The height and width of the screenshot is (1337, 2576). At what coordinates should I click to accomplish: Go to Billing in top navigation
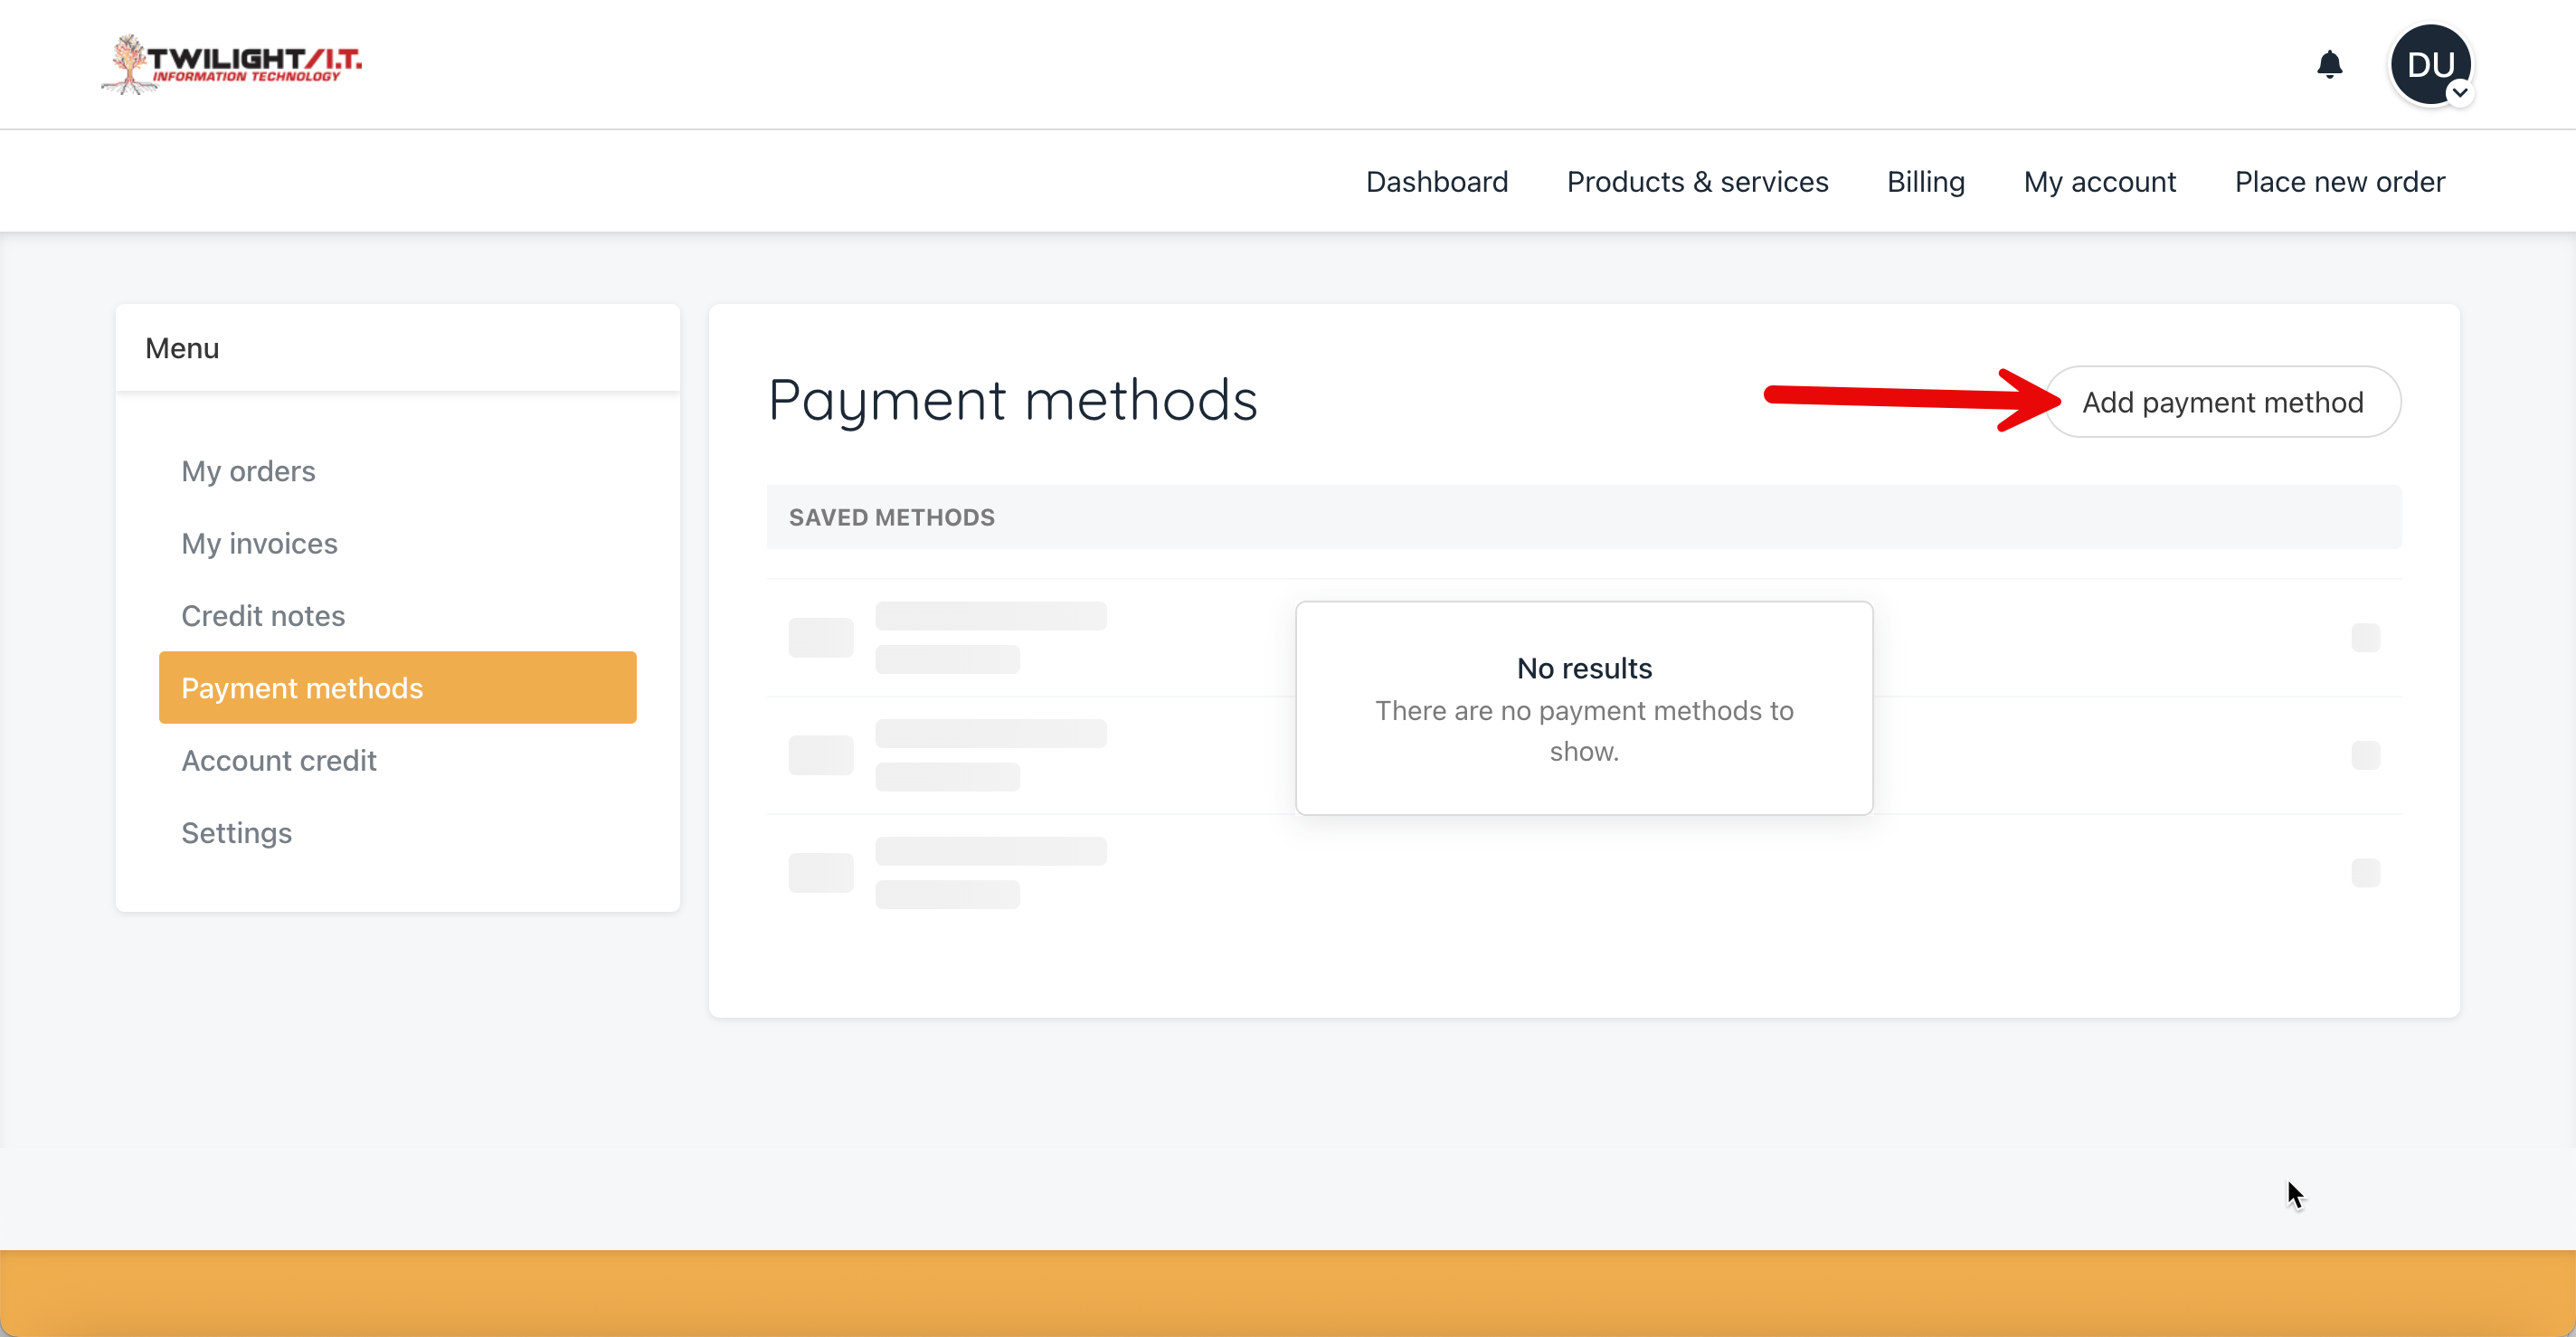pyautogui.click(x=1925, y=182)
